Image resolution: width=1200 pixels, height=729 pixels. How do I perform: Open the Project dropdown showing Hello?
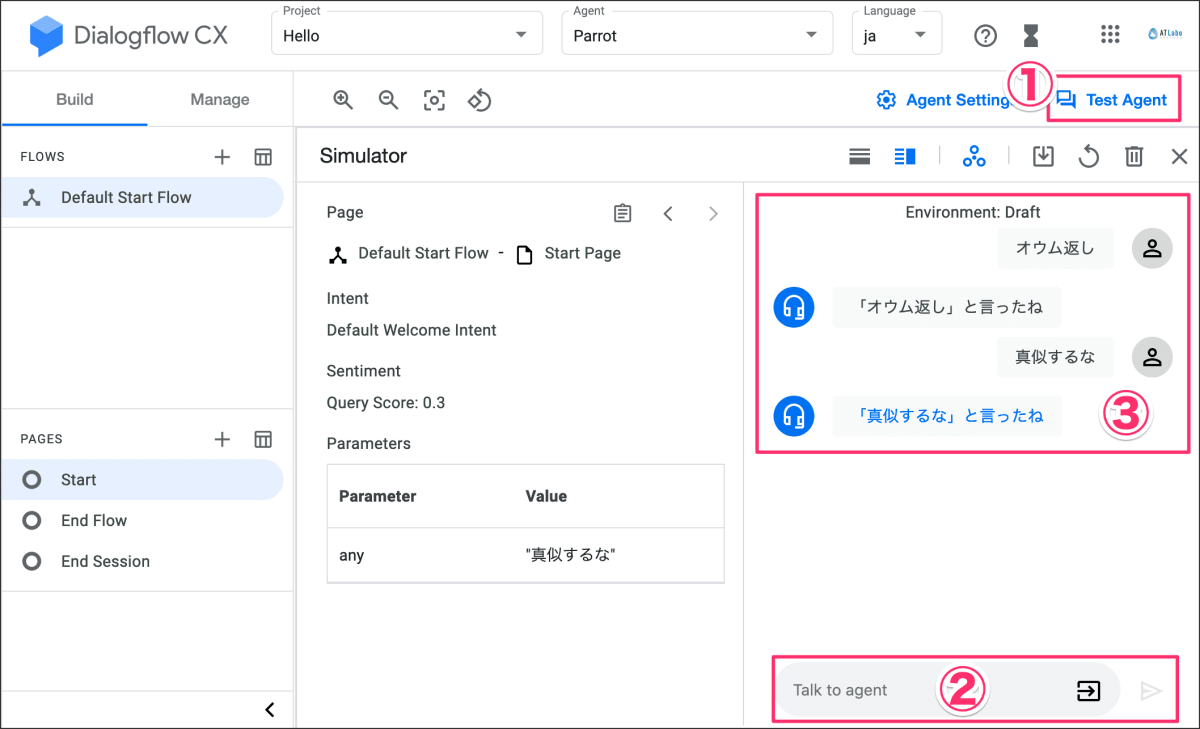pyautogui.click(x=407, y=33)
